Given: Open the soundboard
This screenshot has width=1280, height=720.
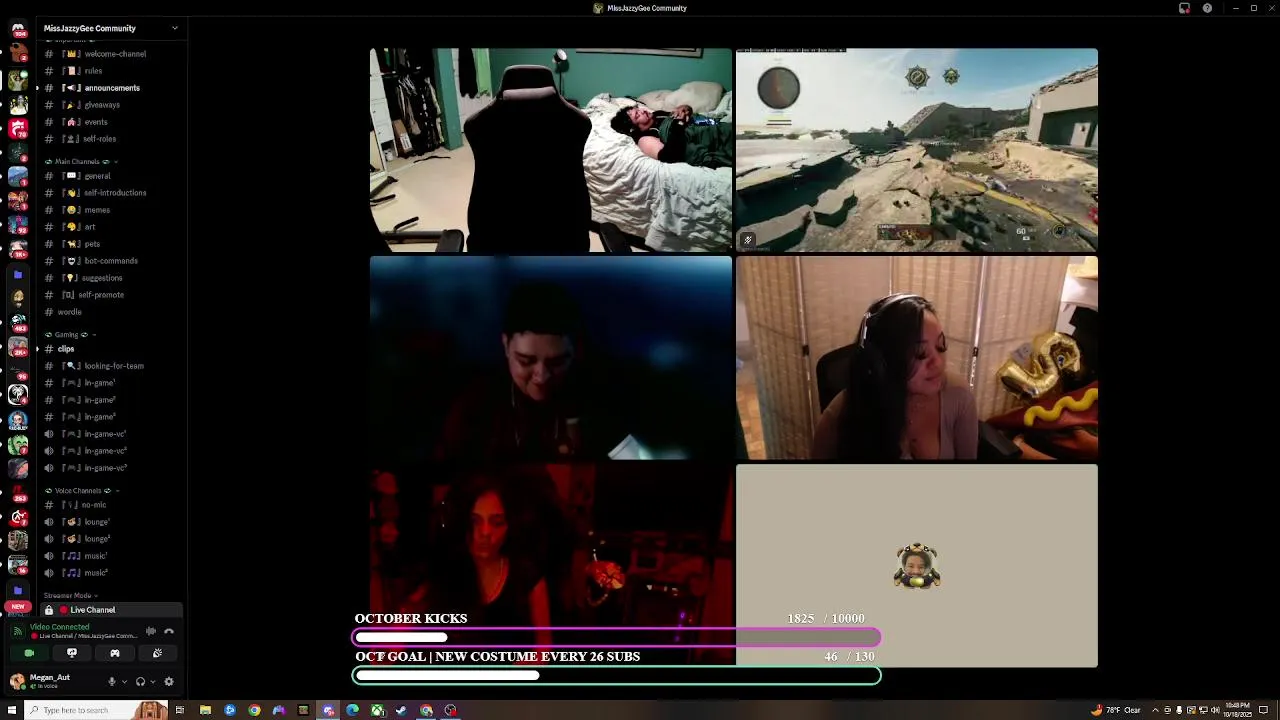Looking at the screenshot, I should [x=157, y=653].
